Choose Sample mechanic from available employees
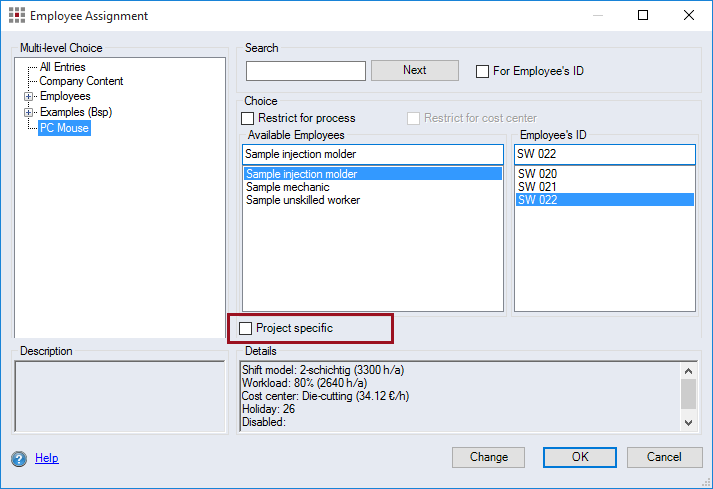The height and width of the screenshot is (489, 713). [289, 187]
